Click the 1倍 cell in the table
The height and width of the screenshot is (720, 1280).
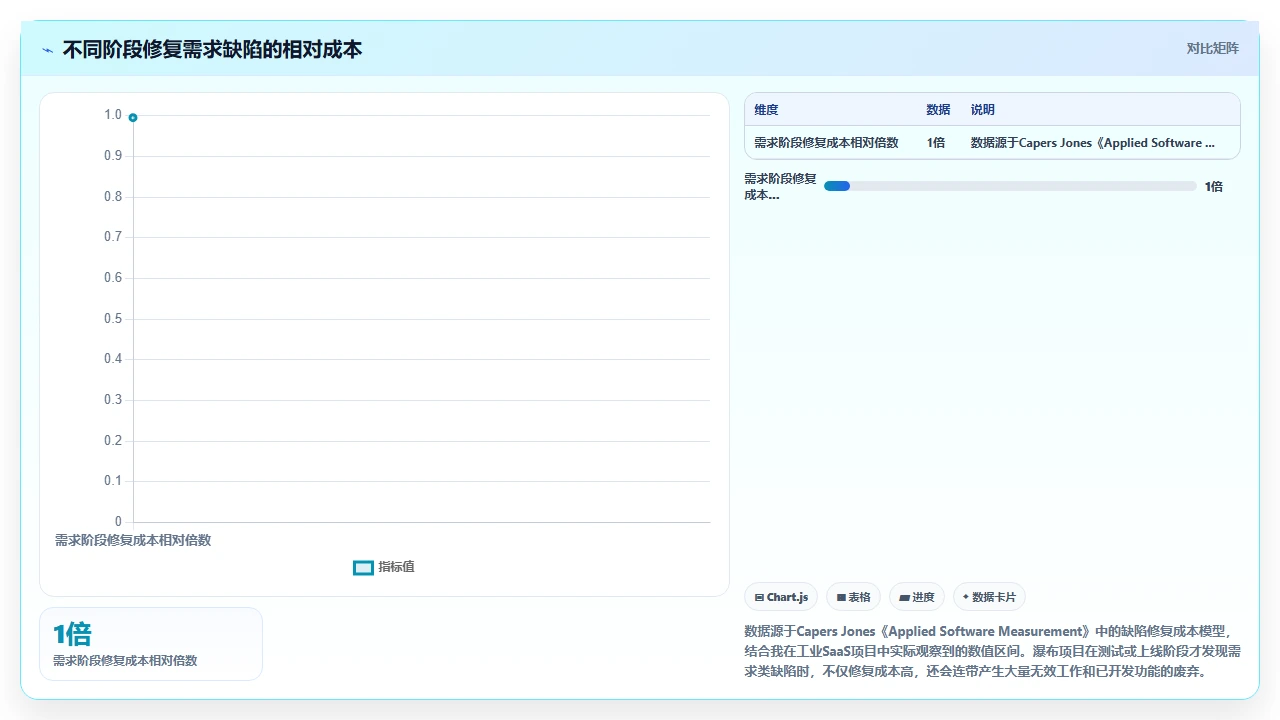tap(936, 143)
